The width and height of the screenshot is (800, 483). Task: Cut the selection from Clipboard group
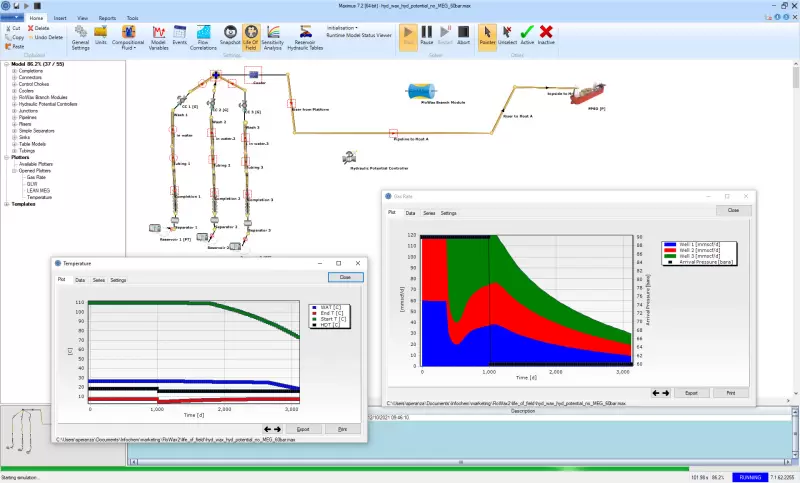[13, 29]
